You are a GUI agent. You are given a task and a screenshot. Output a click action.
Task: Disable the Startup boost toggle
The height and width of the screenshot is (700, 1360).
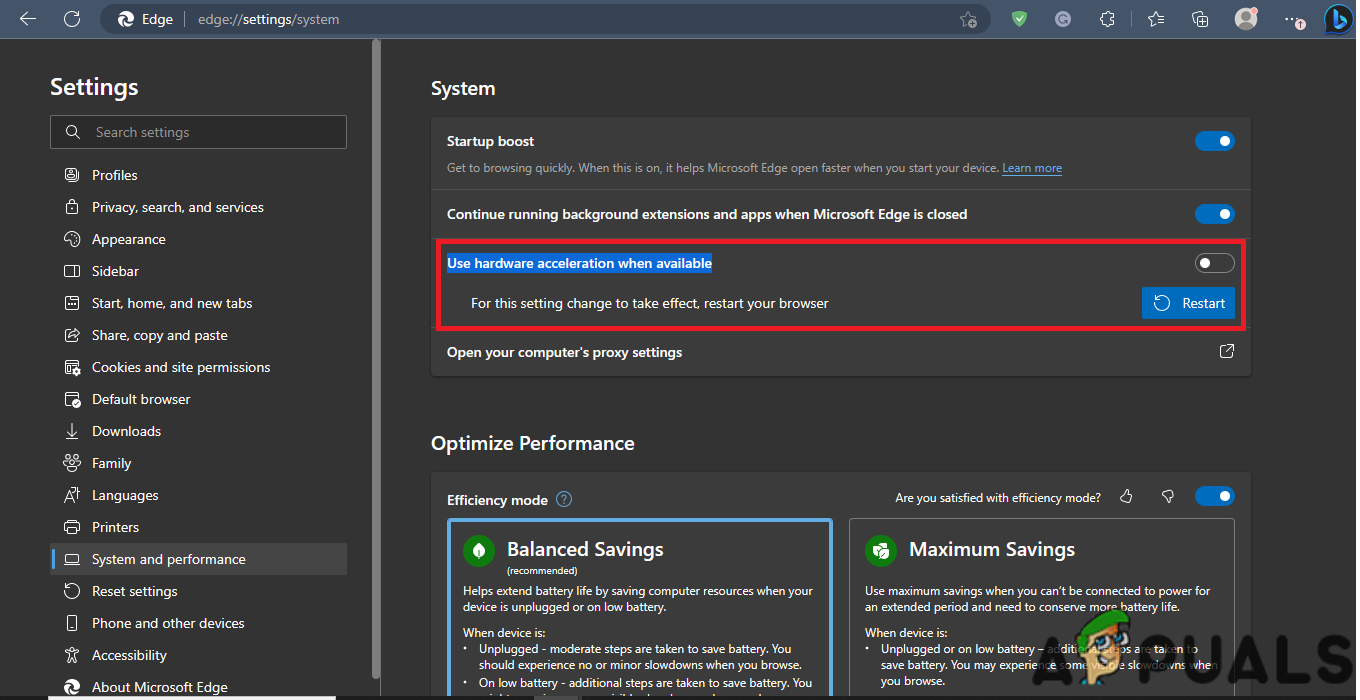[1215, 141]
